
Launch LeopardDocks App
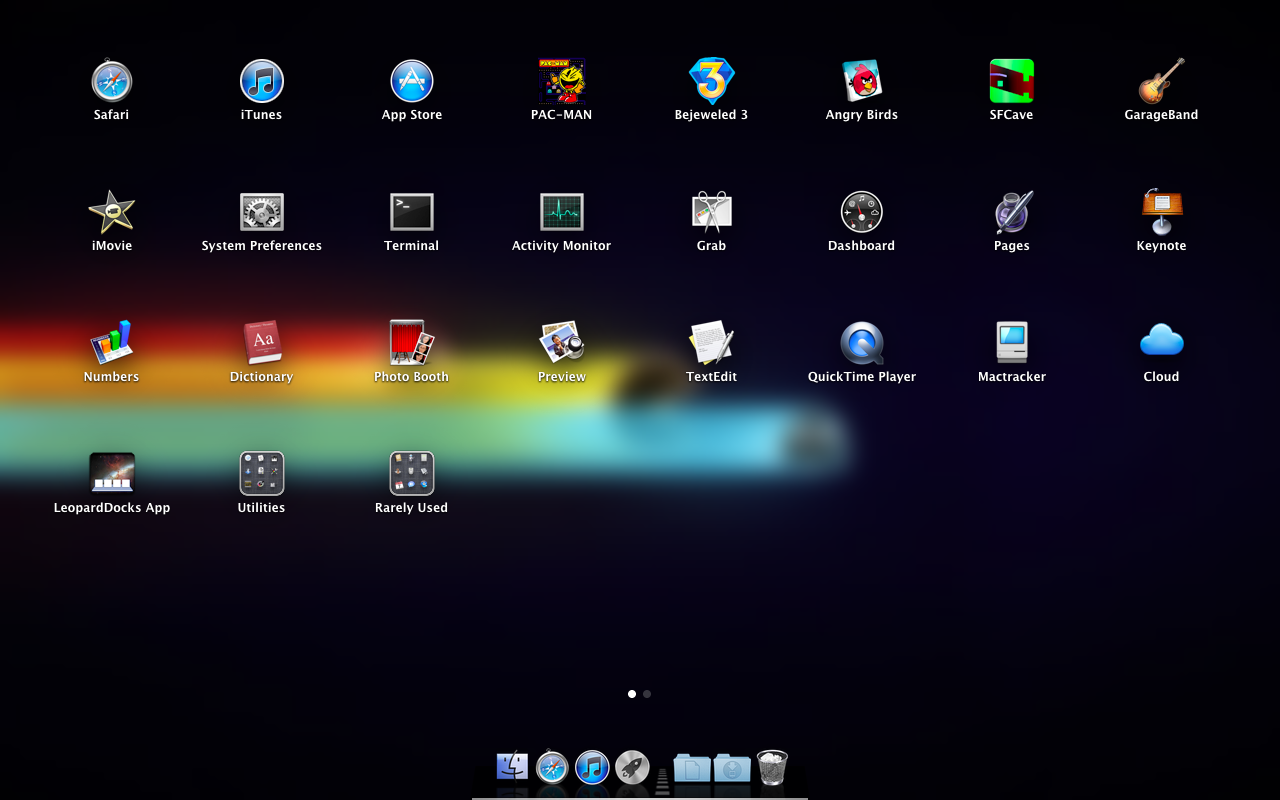coord(112,472)
